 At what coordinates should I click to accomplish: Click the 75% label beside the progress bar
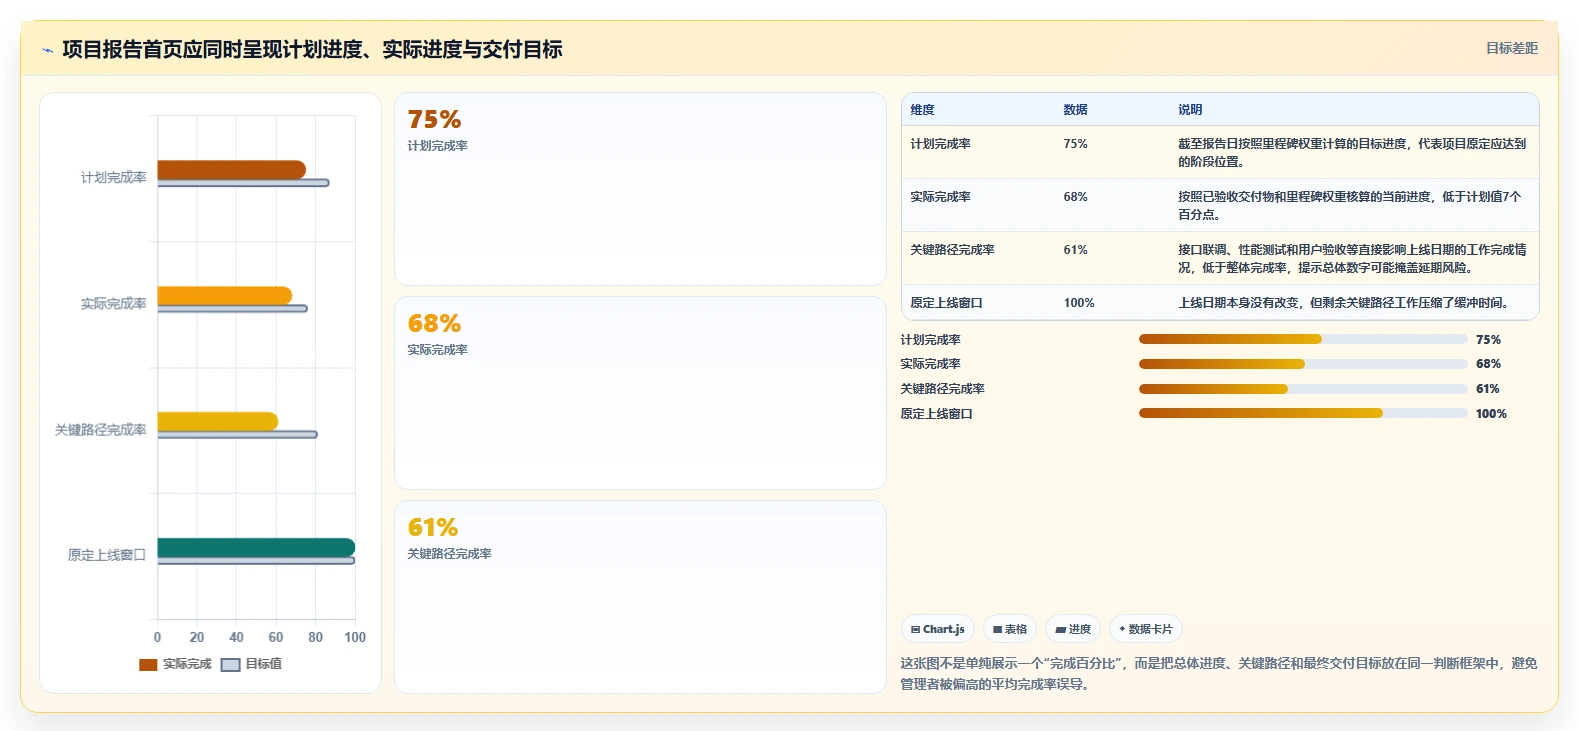click(x=1488, y=340)
